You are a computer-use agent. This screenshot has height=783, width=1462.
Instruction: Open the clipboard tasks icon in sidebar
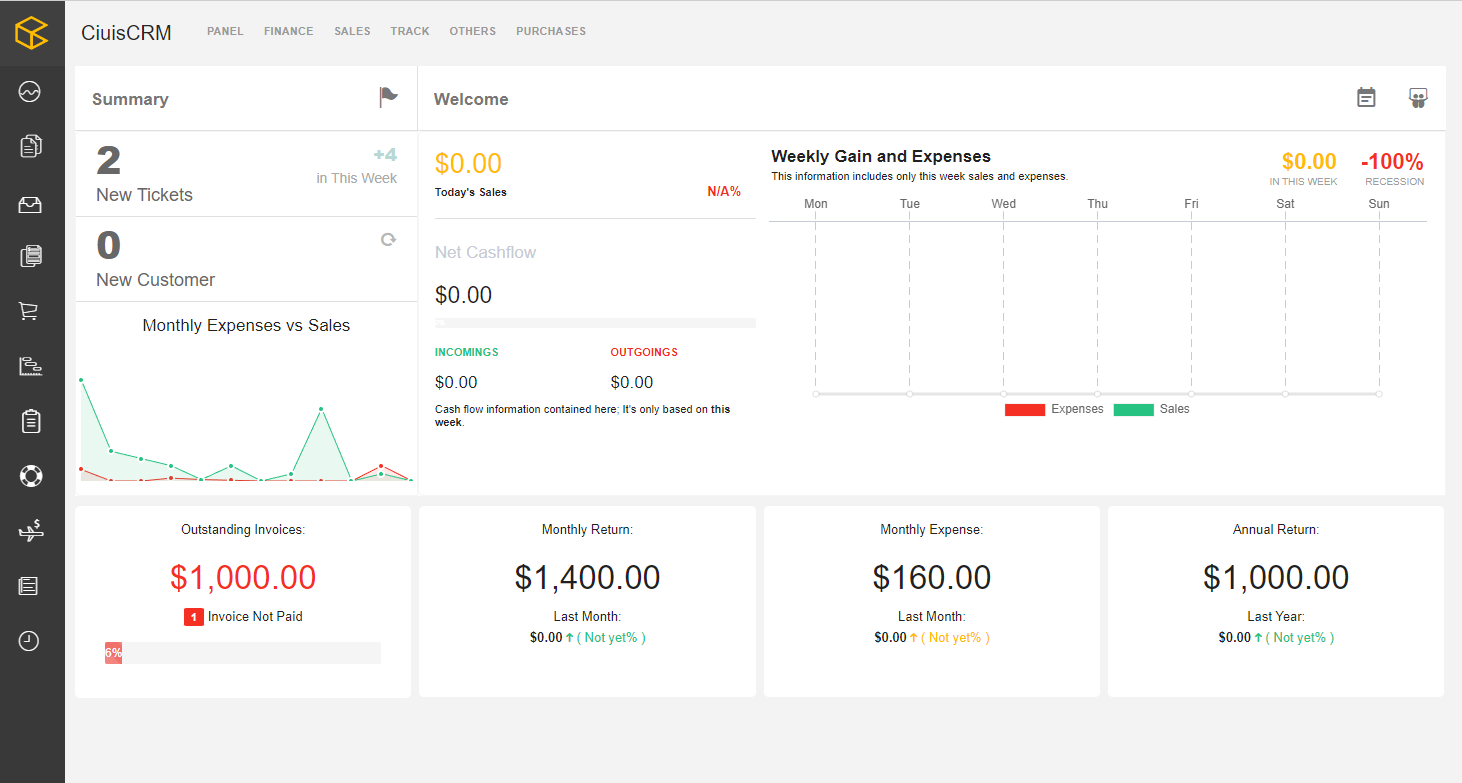pos(30,421)
